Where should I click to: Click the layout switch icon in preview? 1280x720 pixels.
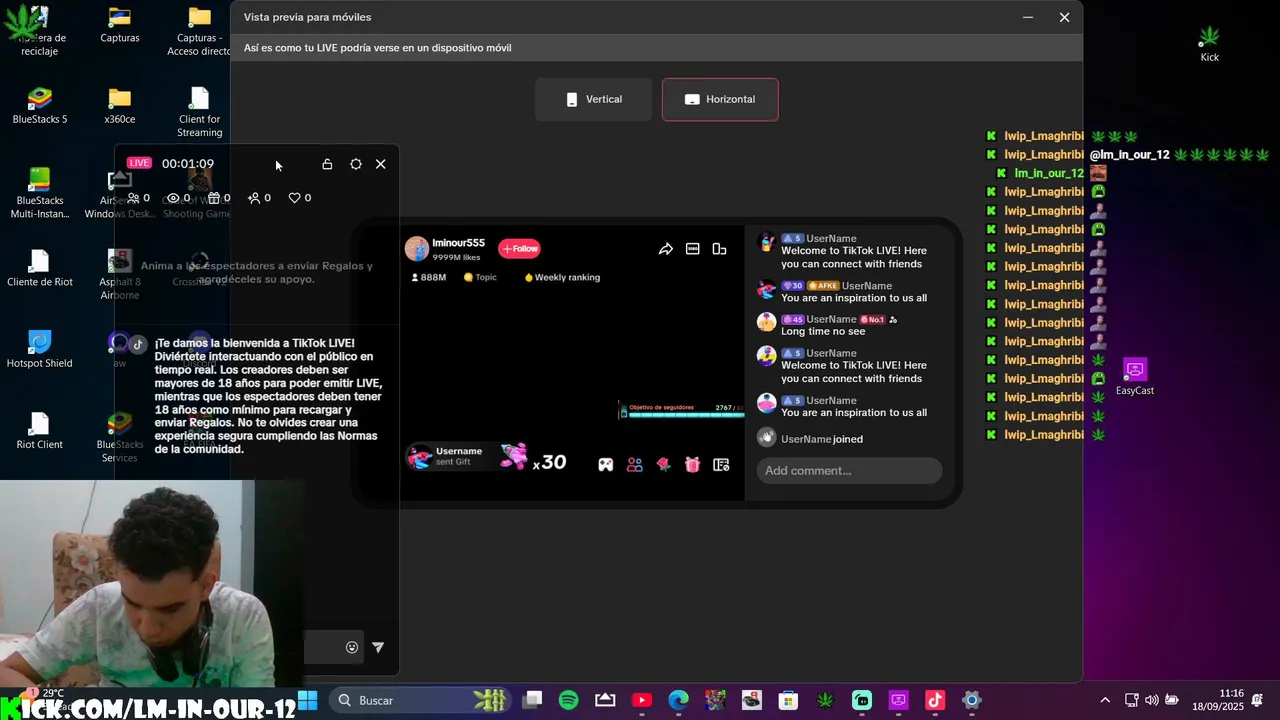pos(719,249)
